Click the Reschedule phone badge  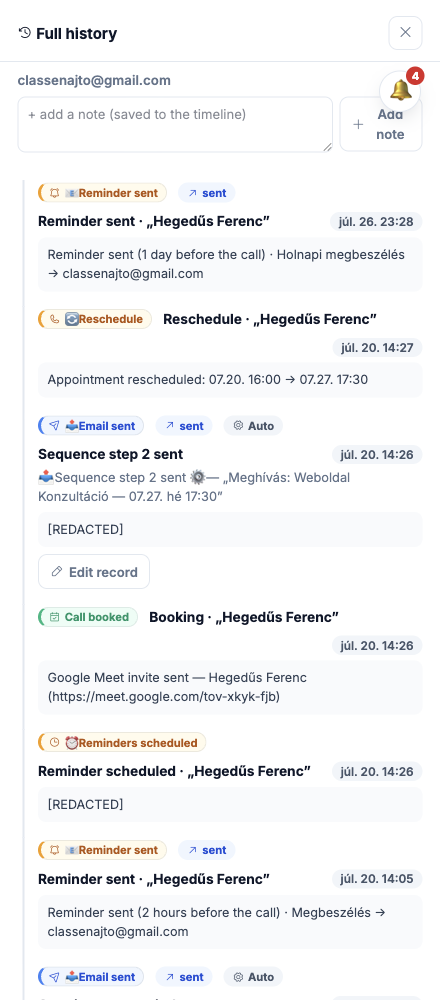click(x=95, y=319)
